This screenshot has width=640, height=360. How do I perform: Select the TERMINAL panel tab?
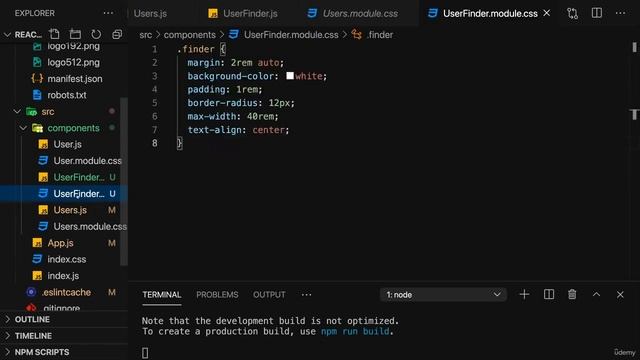162,295
